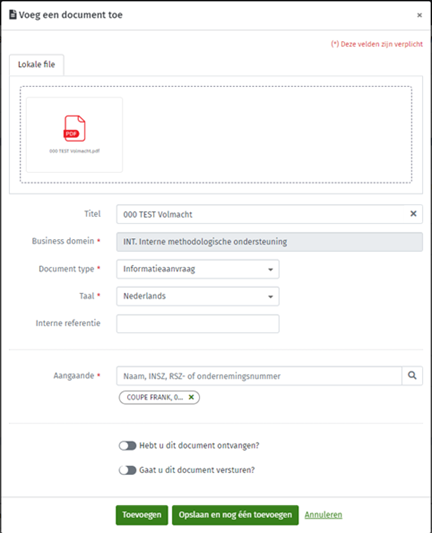Expand the Taal dropdown showing Nederlands
This screenshot has height=533, width=432.
click(198, 296)
